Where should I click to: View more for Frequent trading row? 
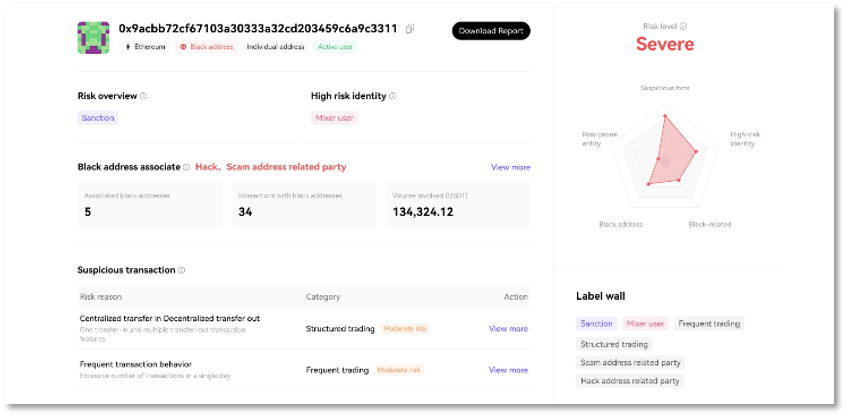(x=508, y=370)
